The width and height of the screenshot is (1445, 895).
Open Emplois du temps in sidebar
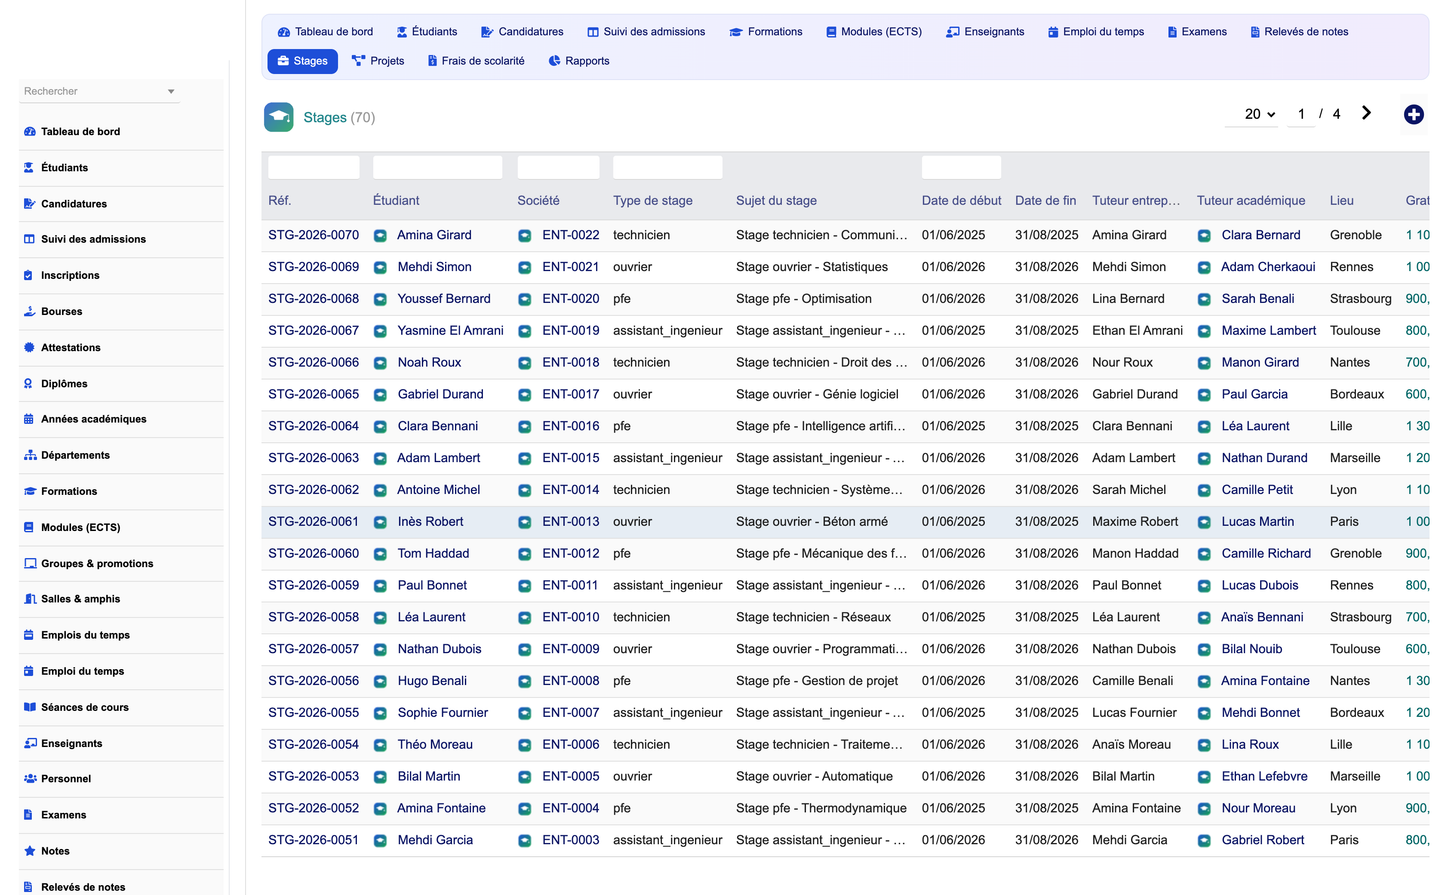tap(85, 635)
